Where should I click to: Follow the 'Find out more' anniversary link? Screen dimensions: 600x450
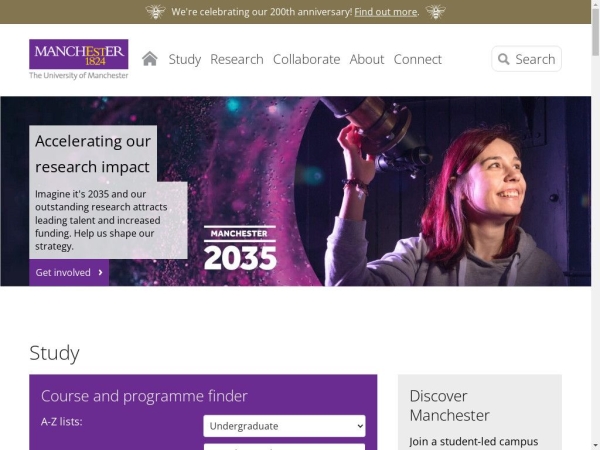pos(386,12)
